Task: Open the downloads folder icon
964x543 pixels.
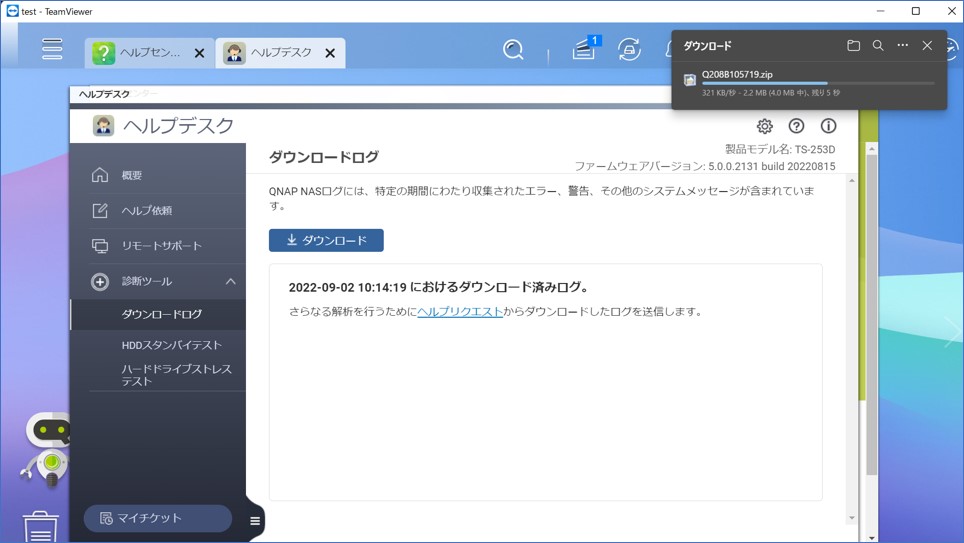Action: point(853,46)
